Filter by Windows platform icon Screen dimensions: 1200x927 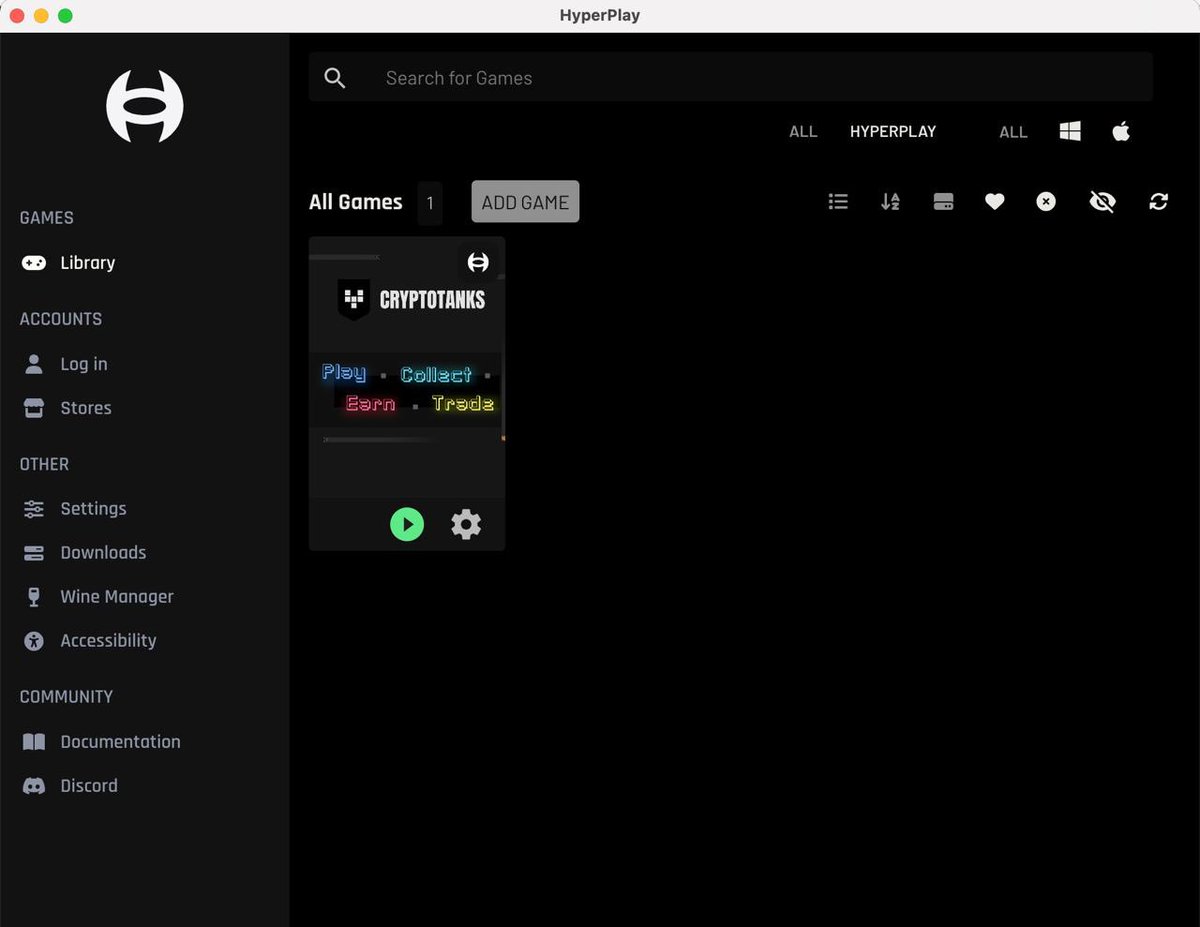(1070, 131)
